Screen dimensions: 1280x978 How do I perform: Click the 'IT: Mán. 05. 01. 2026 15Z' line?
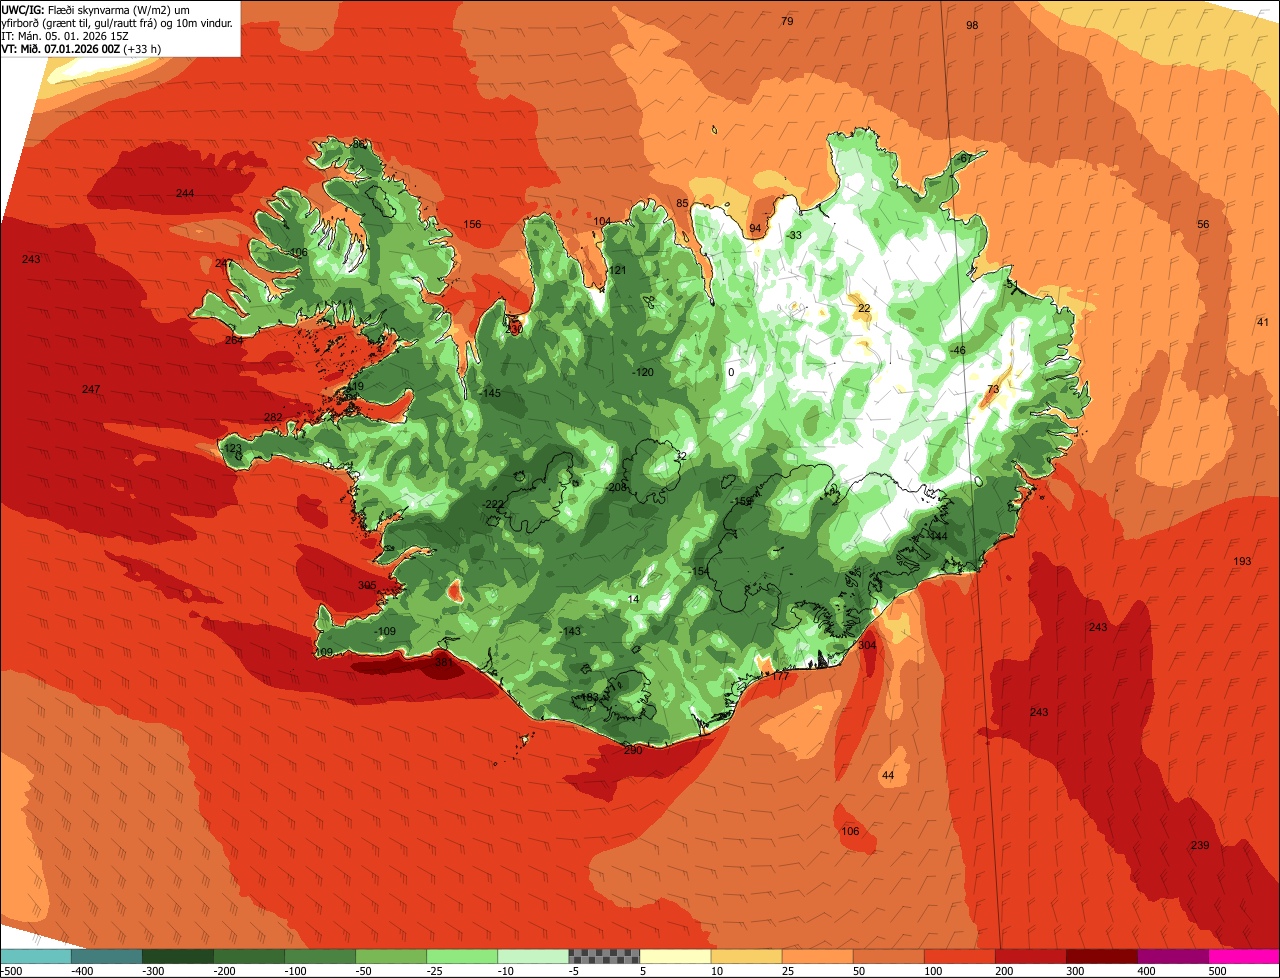65,36
